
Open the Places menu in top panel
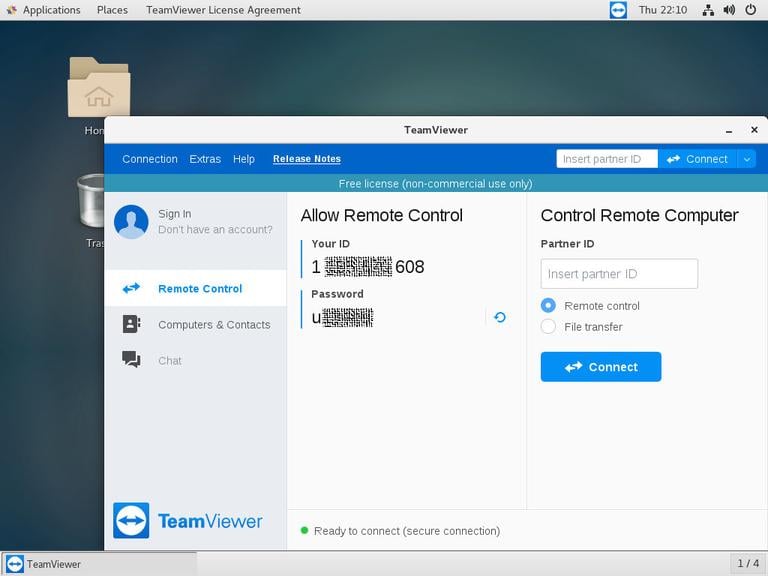pos(112,10)
